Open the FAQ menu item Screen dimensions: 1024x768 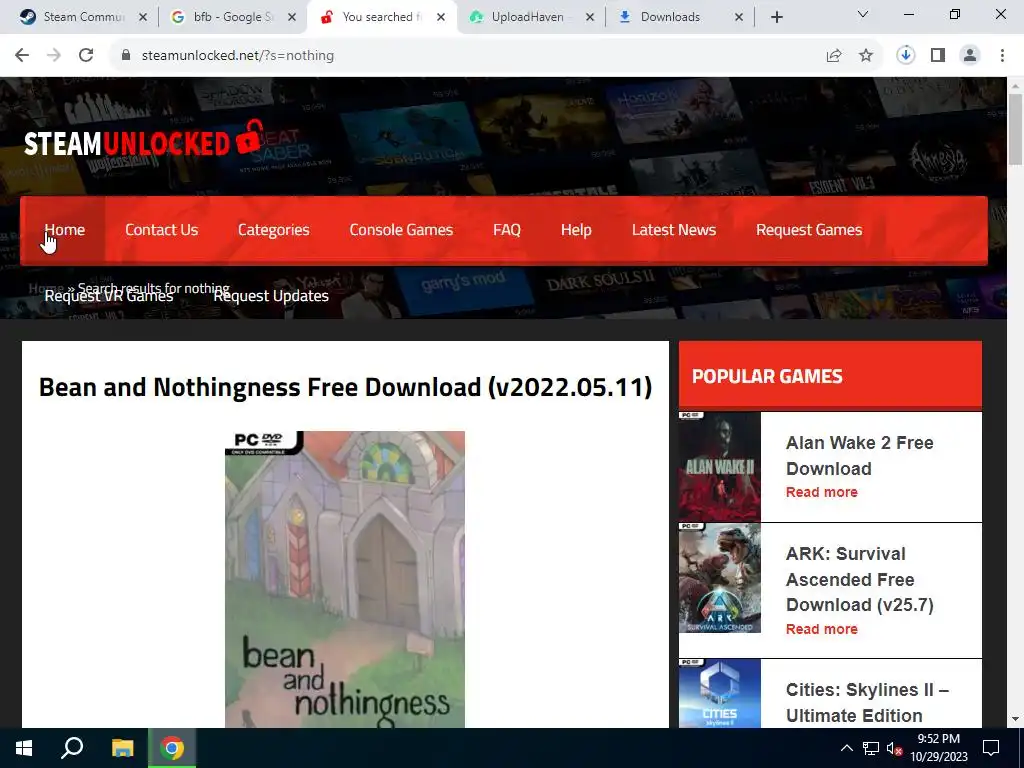[x=507, y=230]
